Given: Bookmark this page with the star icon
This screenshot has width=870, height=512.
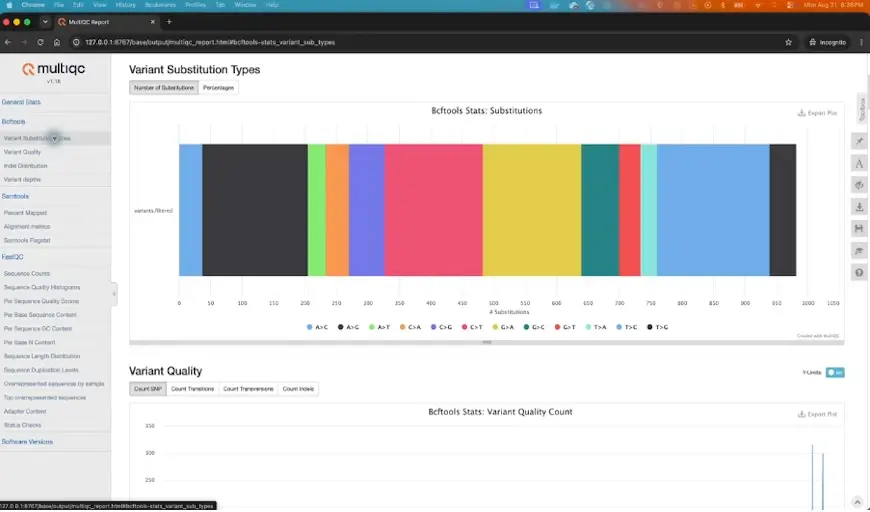Looking at the screenshot, I should tap(788, 42).
